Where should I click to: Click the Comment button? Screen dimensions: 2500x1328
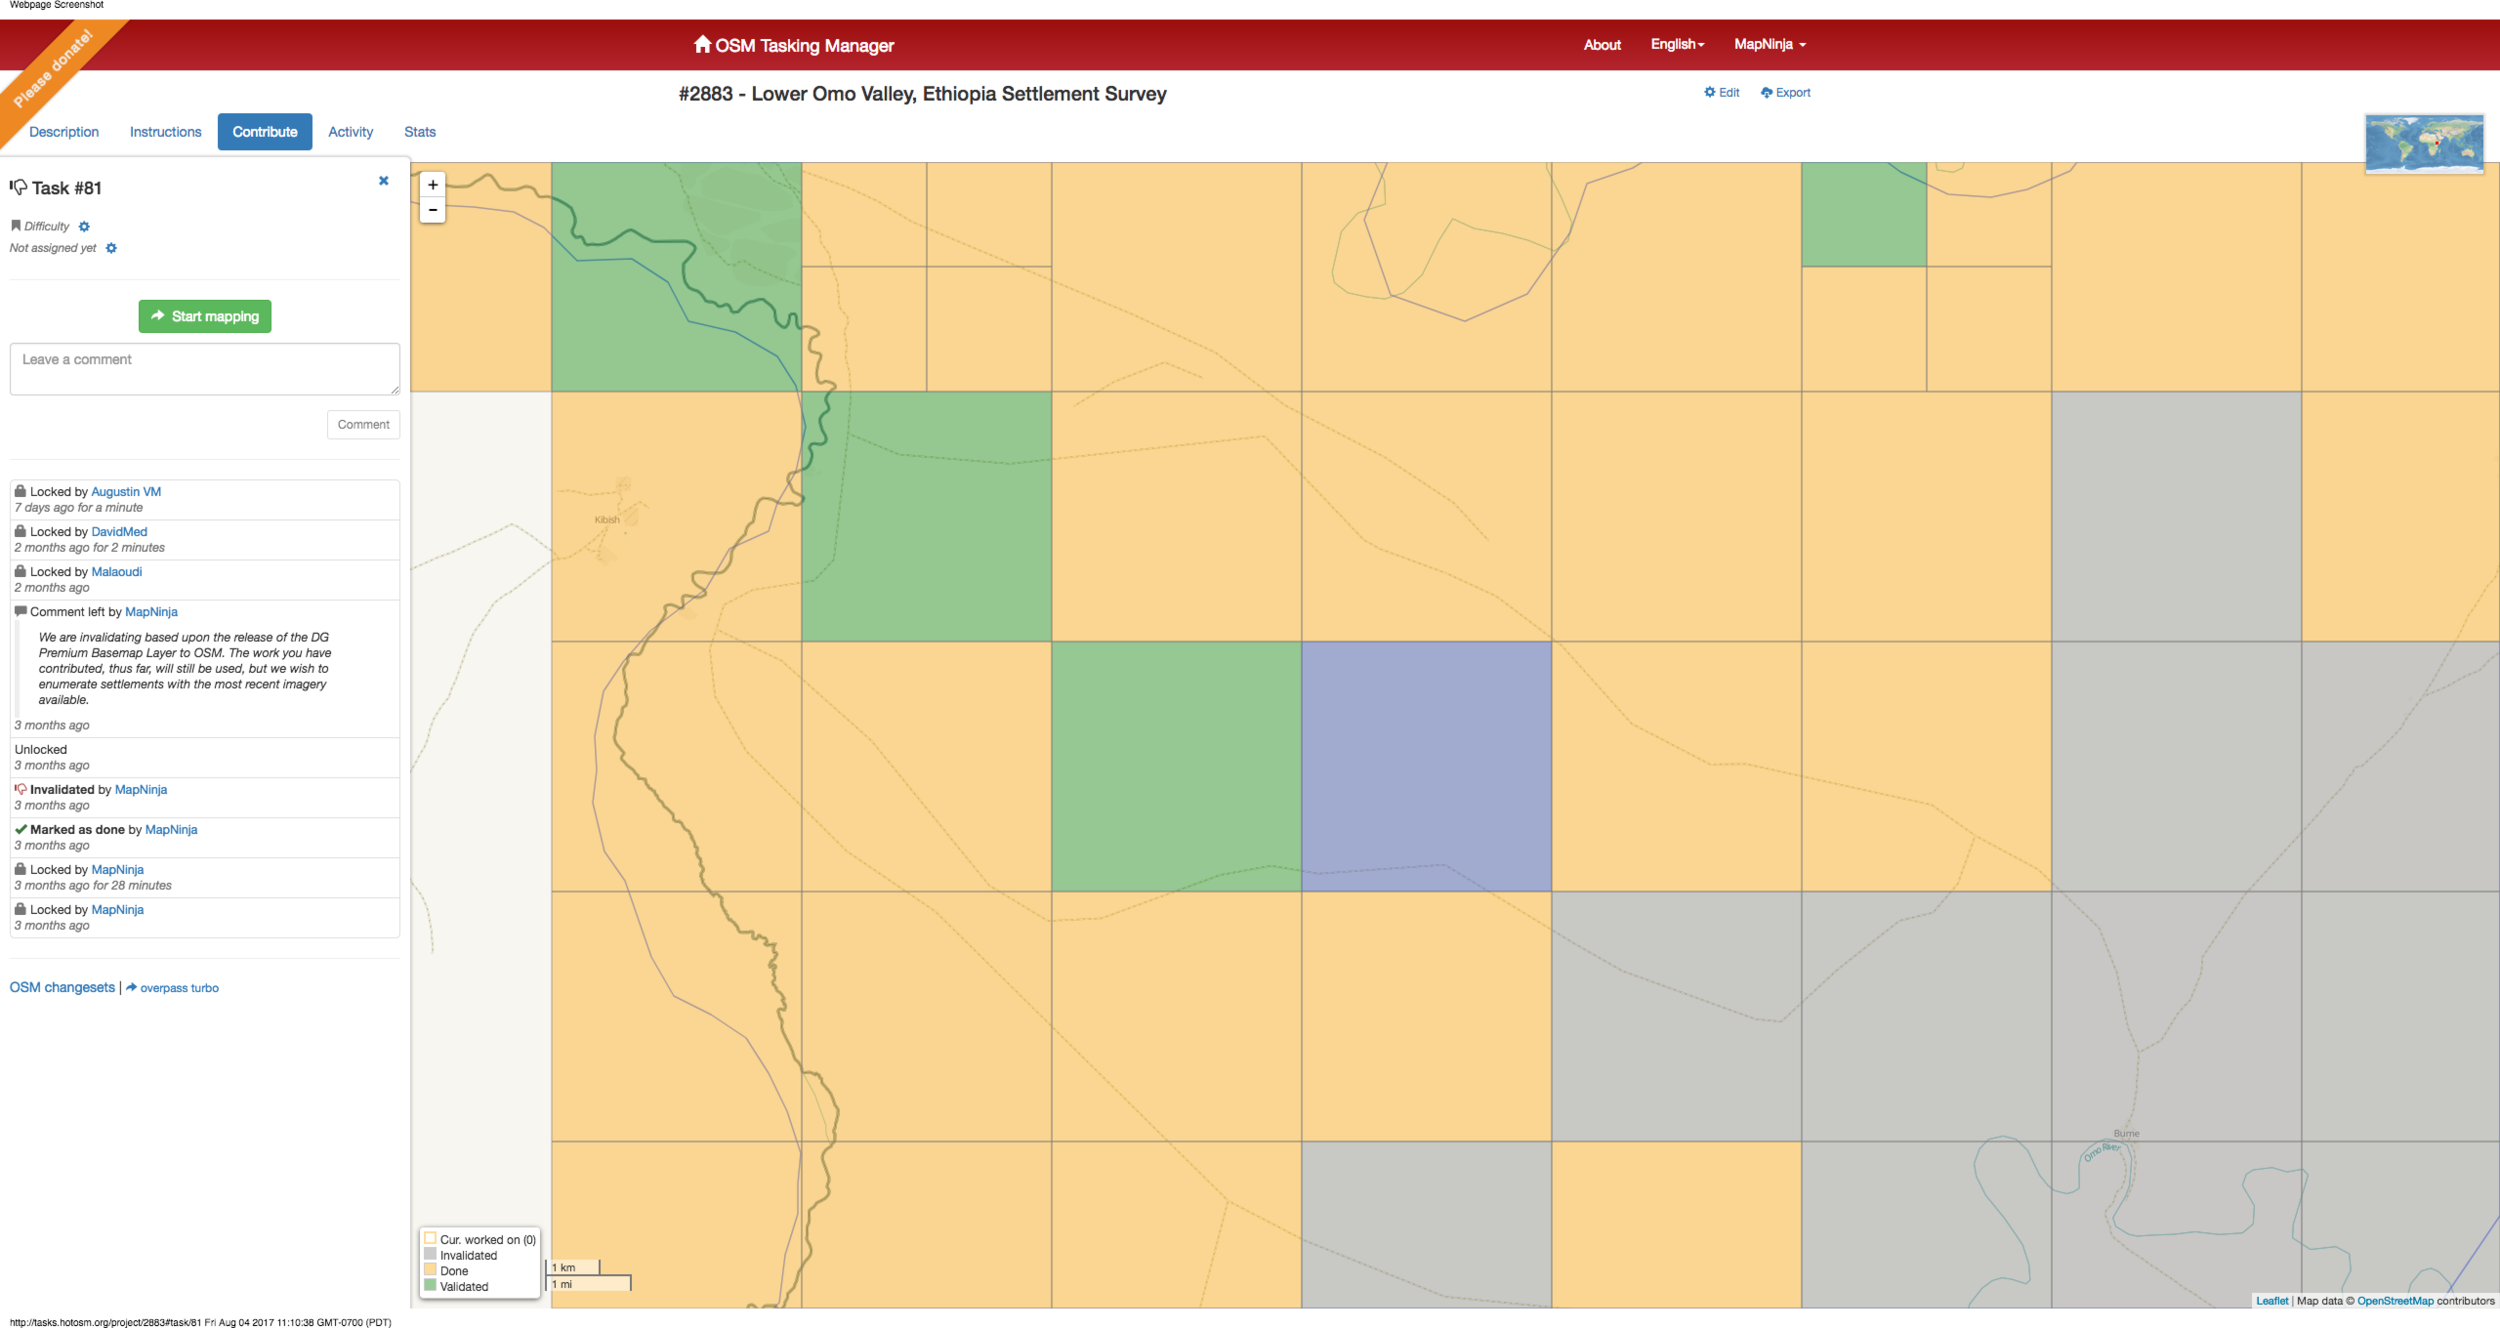(363, 425)
